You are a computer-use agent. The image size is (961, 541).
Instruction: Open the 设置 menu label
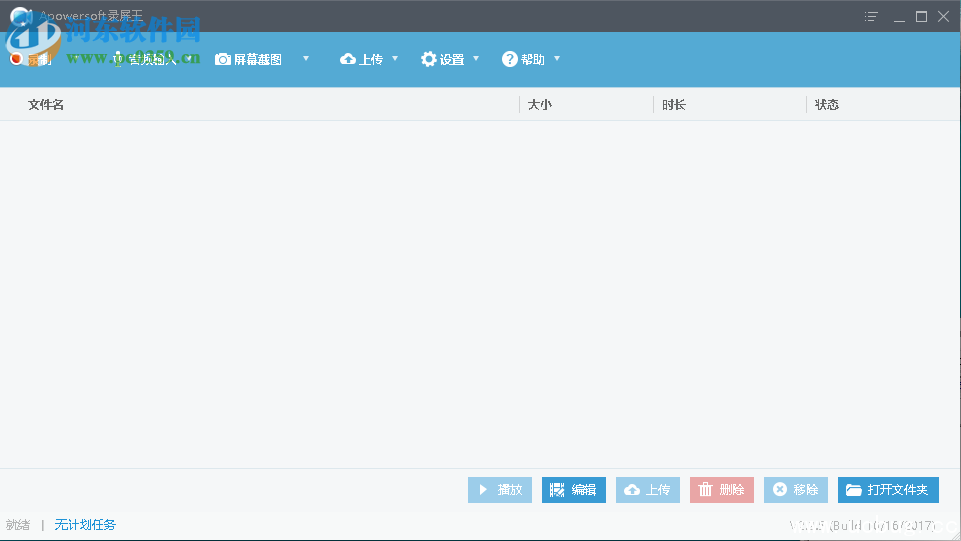452,59
